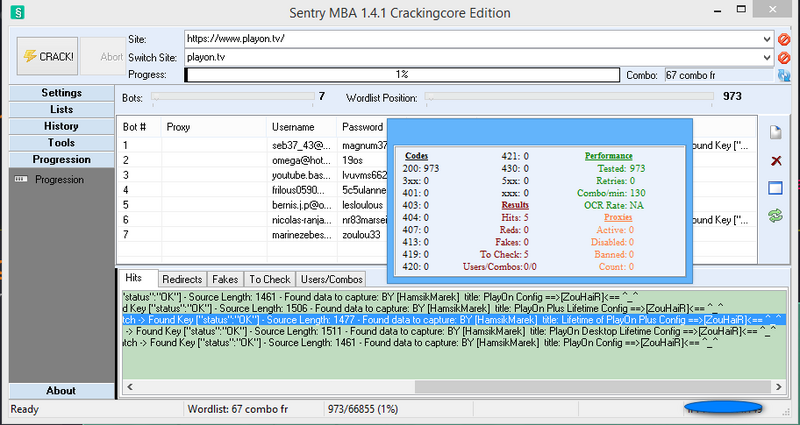This screenshot has width=800, height=425.
Task: Click the 1% progress bar
Action: (402, 75)
